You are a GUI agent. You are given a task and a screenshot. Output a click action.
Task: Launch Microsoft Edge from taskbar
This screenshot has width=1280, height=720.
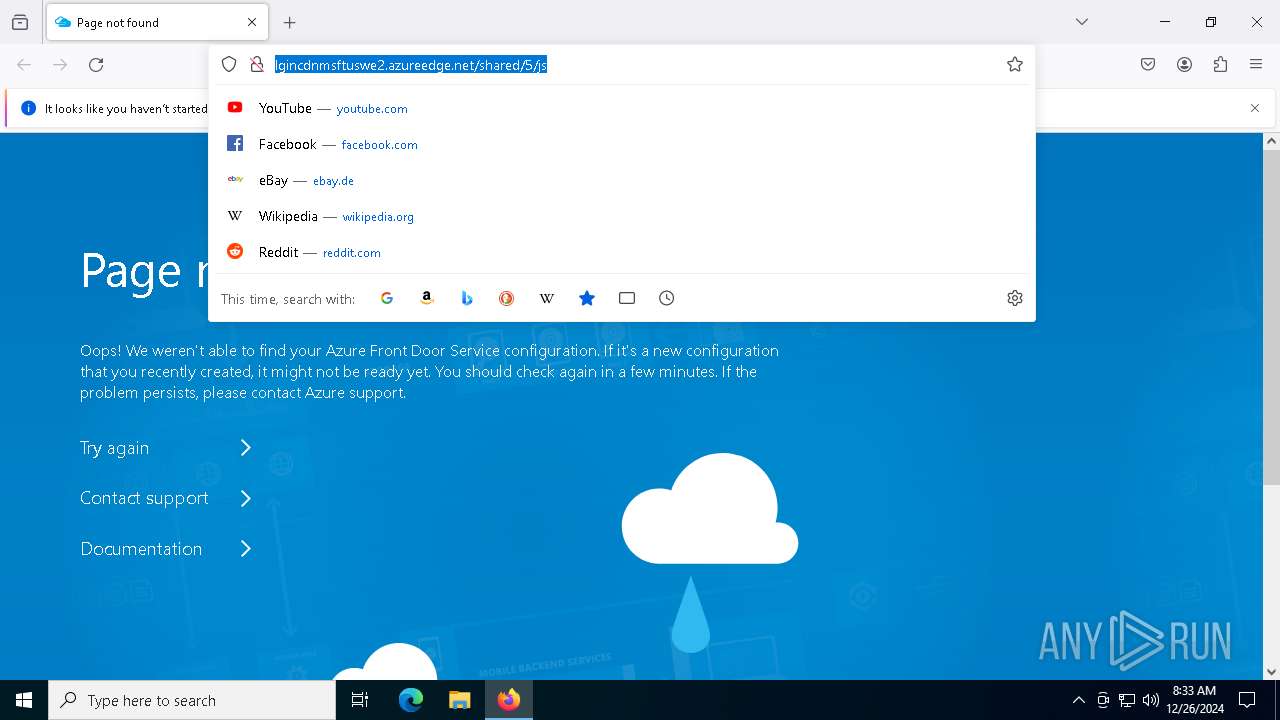pyautogui.click(x=411, y=700)
